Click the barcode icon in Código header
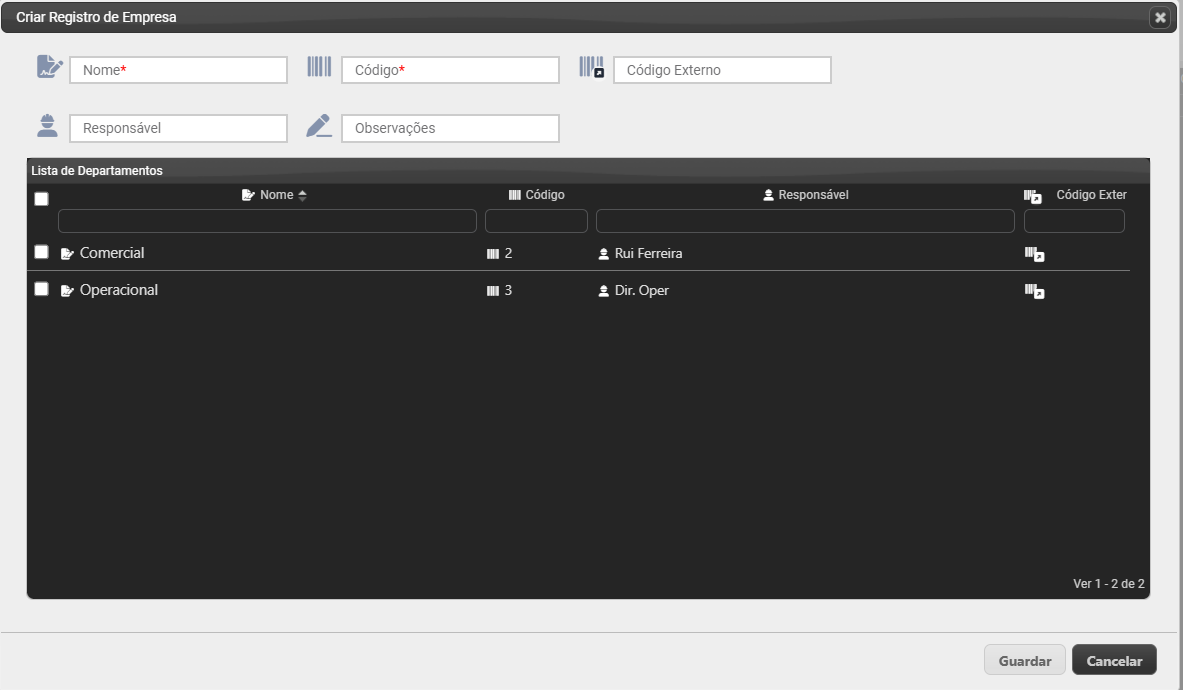The height and width of the screenshot is (690, 1183). tap(515, 195)
